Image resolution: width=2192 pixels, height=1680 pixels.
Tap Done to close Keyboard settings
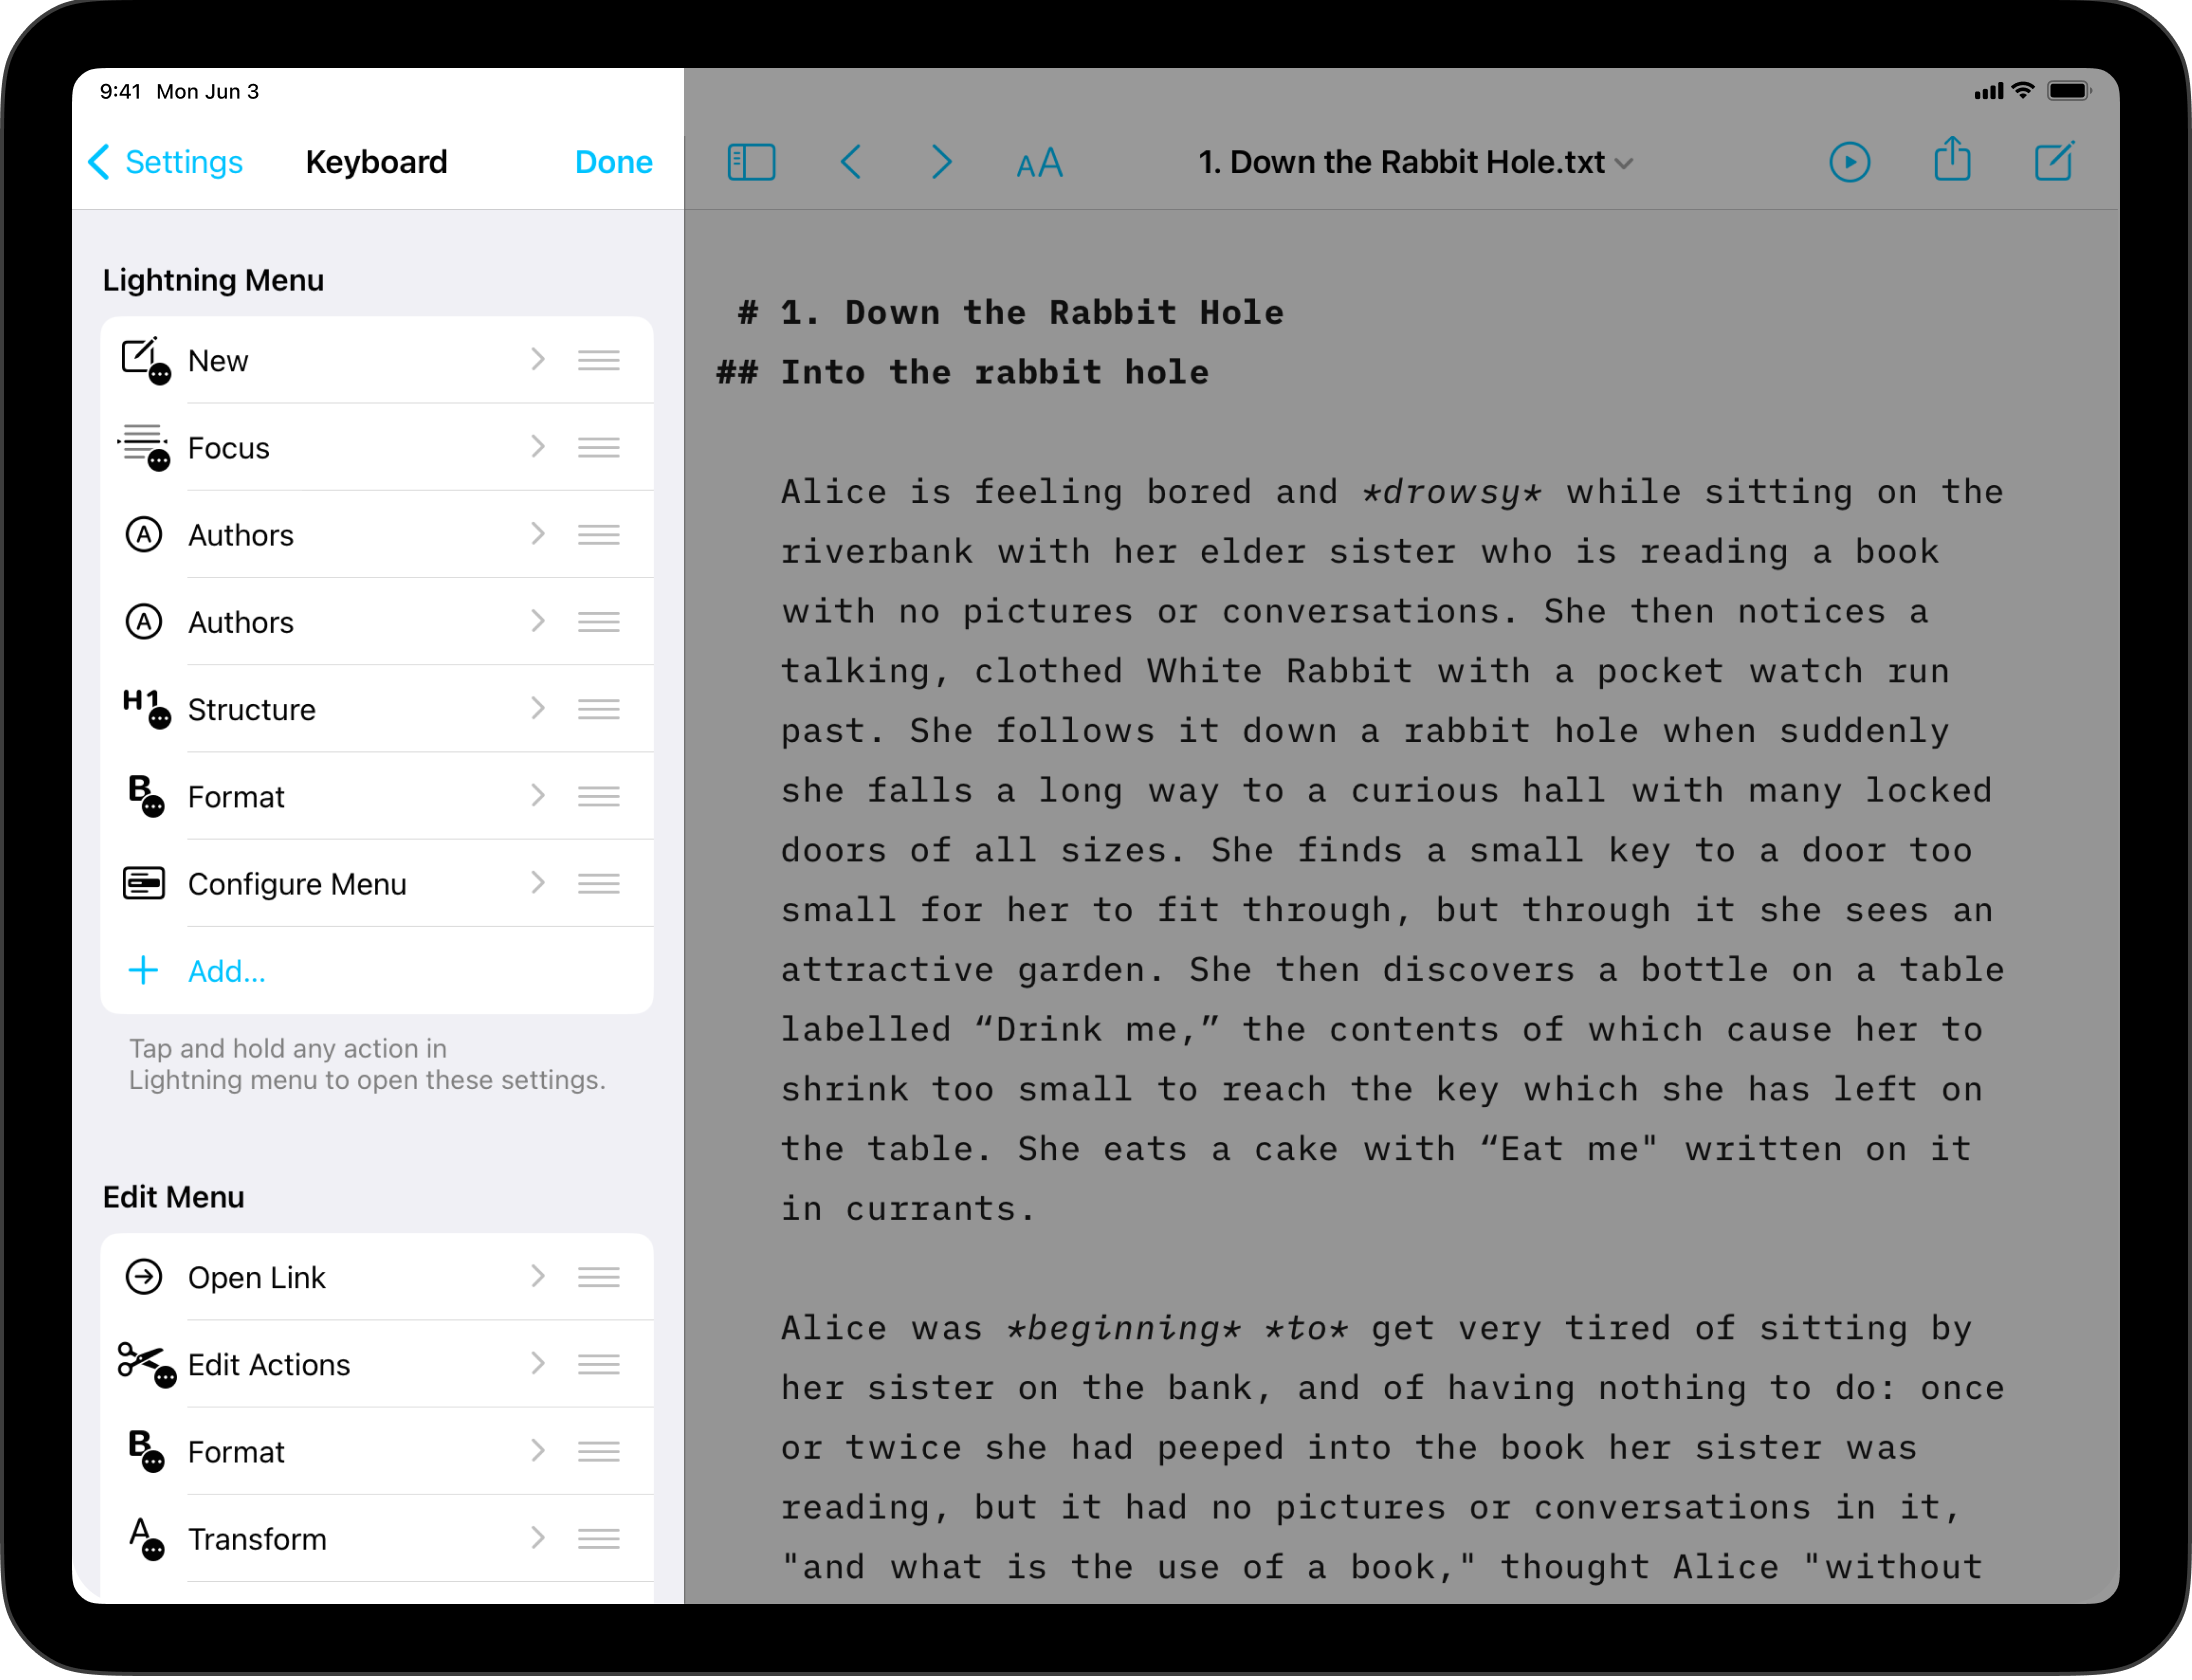tap(613, 162)
